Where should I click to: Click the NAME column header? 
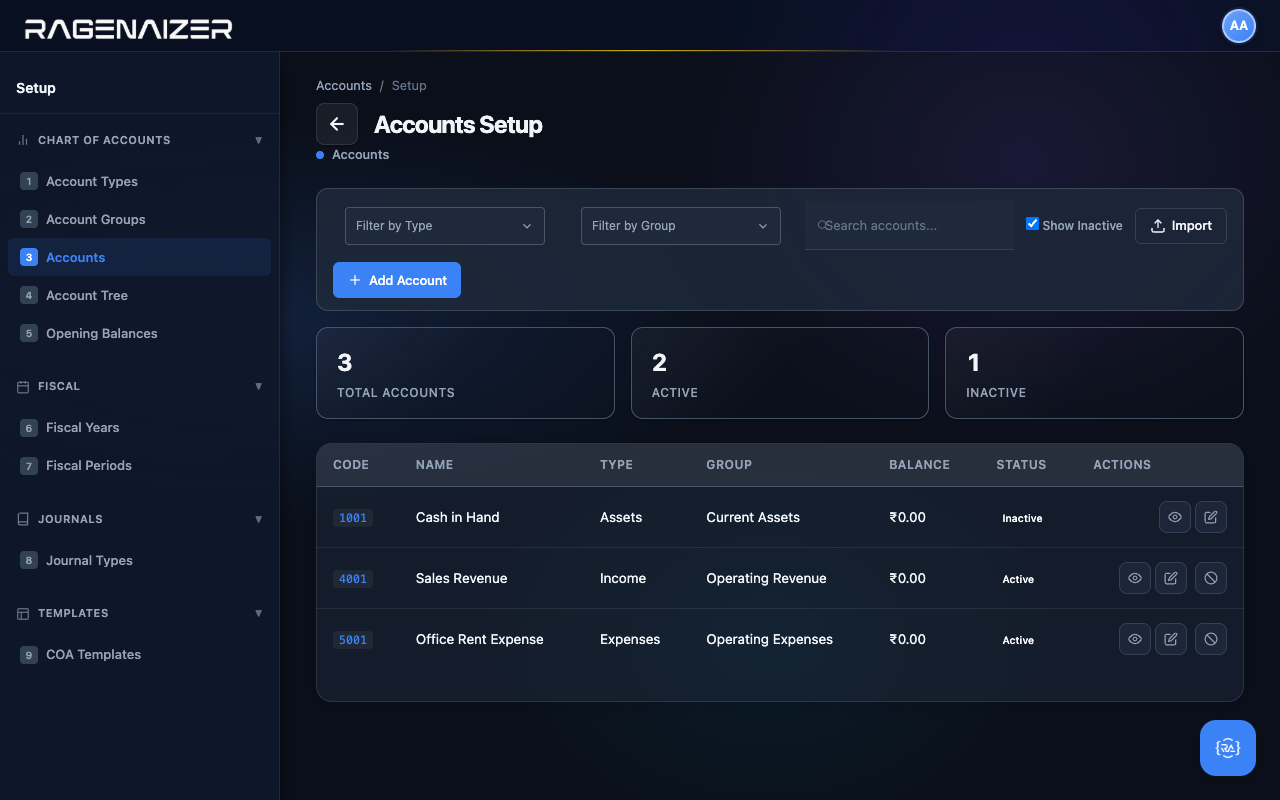pos(435,465)
